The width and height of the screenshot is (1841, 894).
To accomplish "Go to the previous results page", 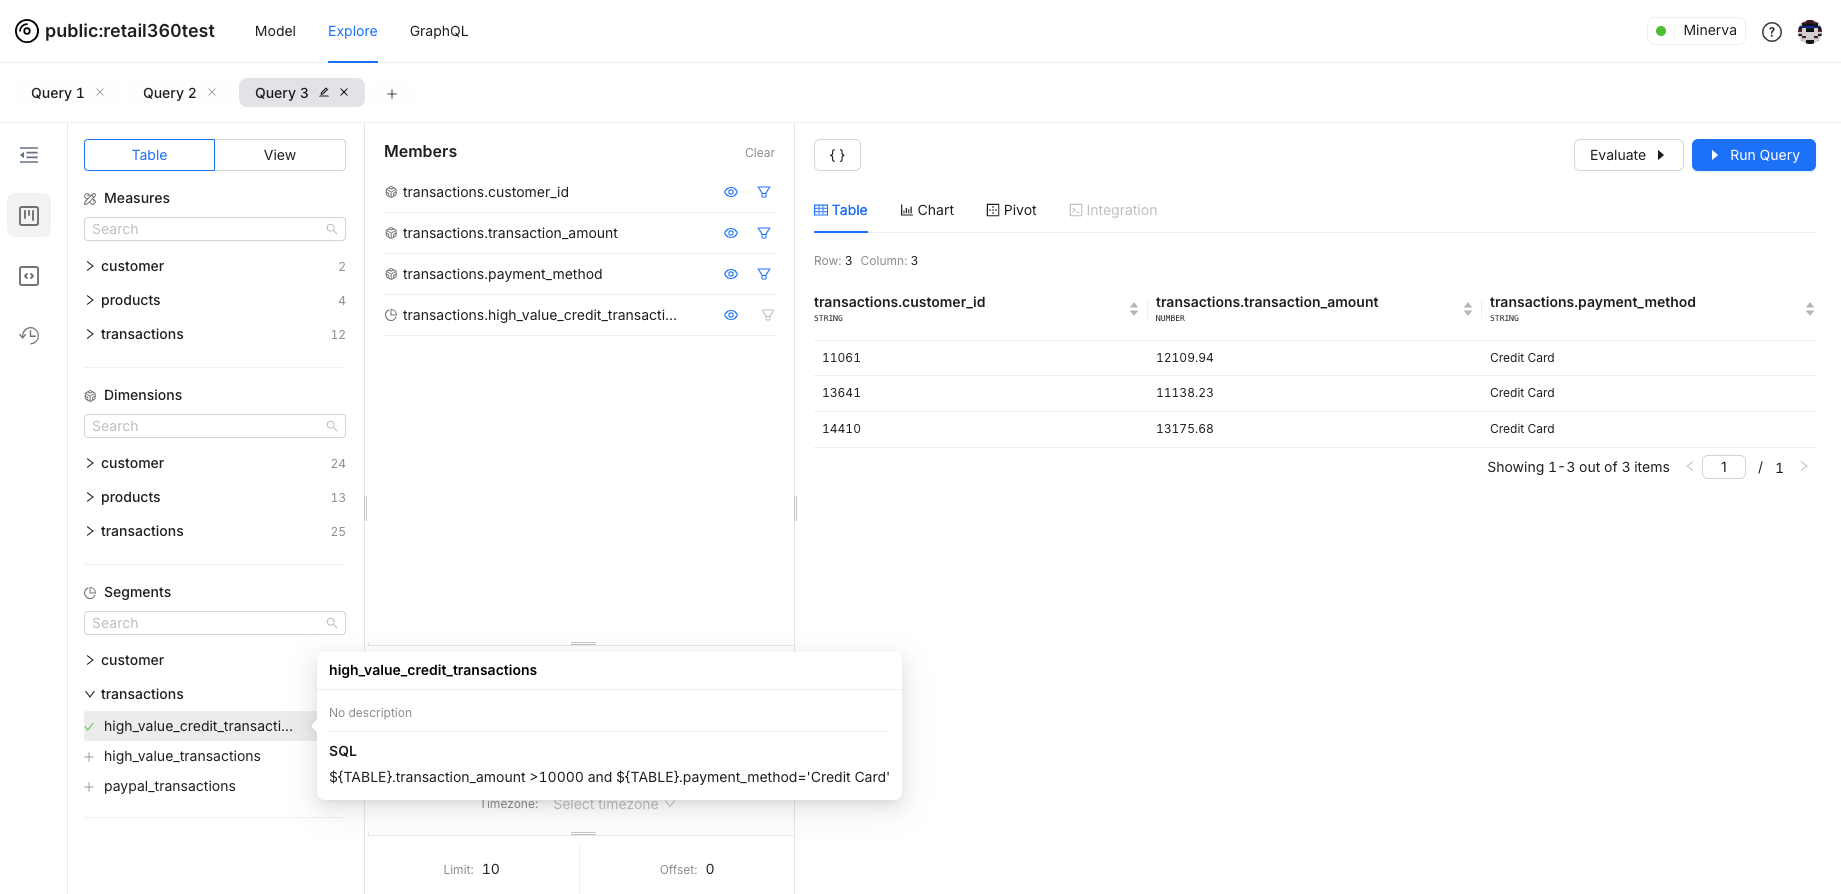I will (1690, 466).
